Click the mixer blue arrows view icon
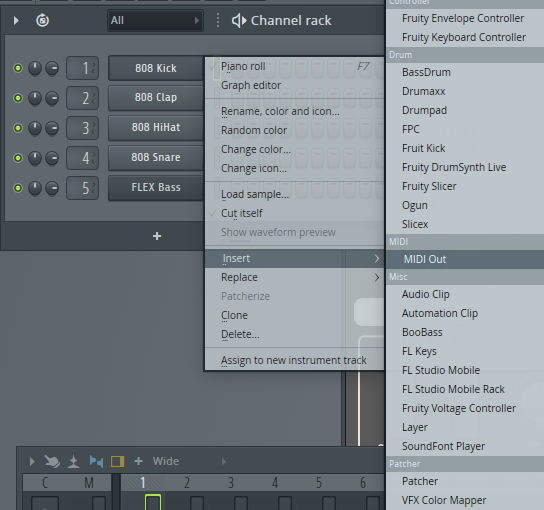Screen dimensions: 544x510 tap(96, 461)
